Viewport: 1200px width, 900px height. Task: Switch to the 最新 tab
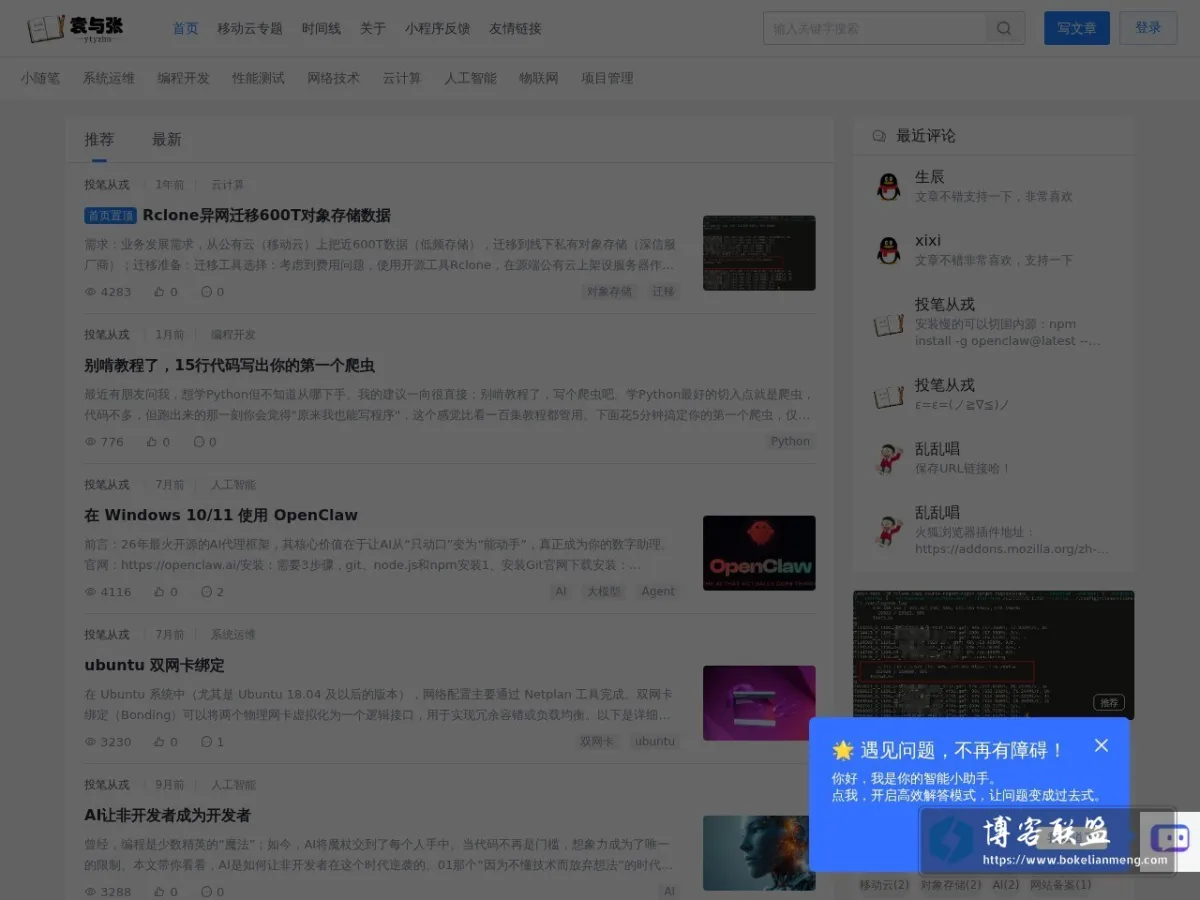[x=166, y=139]
